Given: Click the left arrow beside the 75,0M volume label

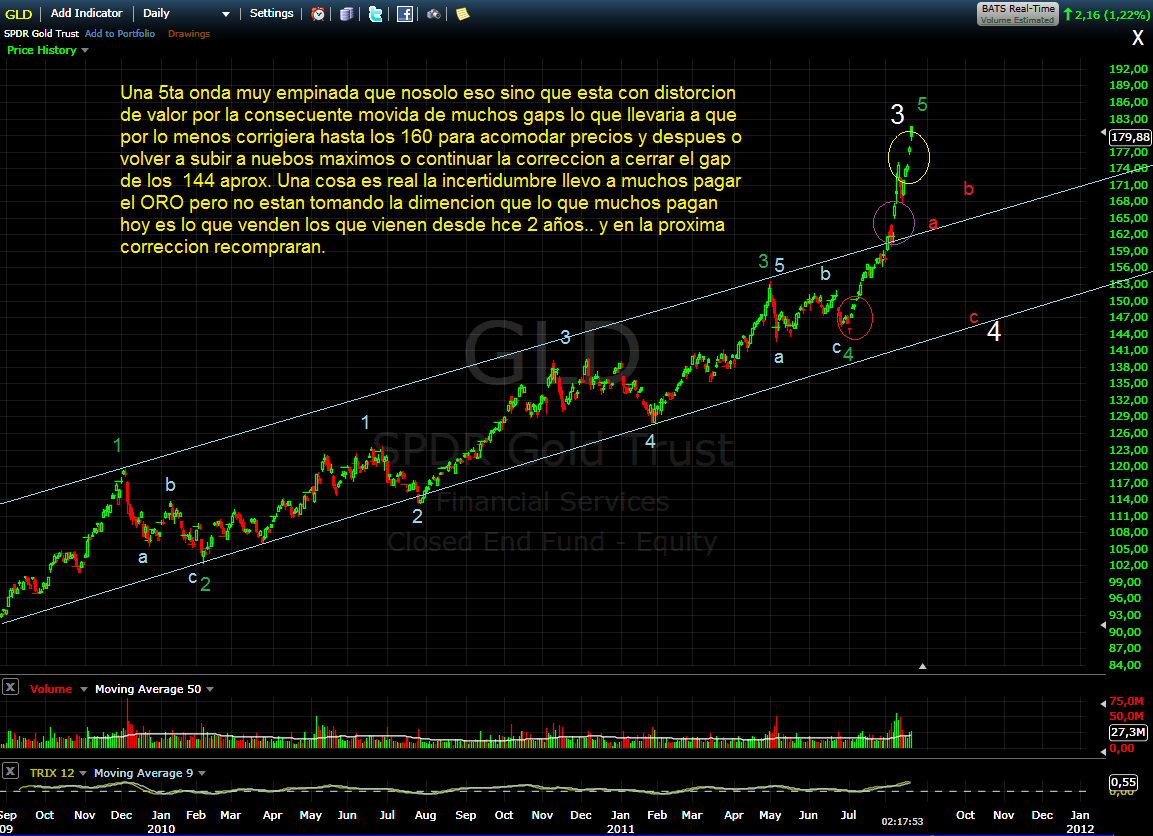Looking at the screenshot, I should pyautogui.click(x=1103, y=703).
